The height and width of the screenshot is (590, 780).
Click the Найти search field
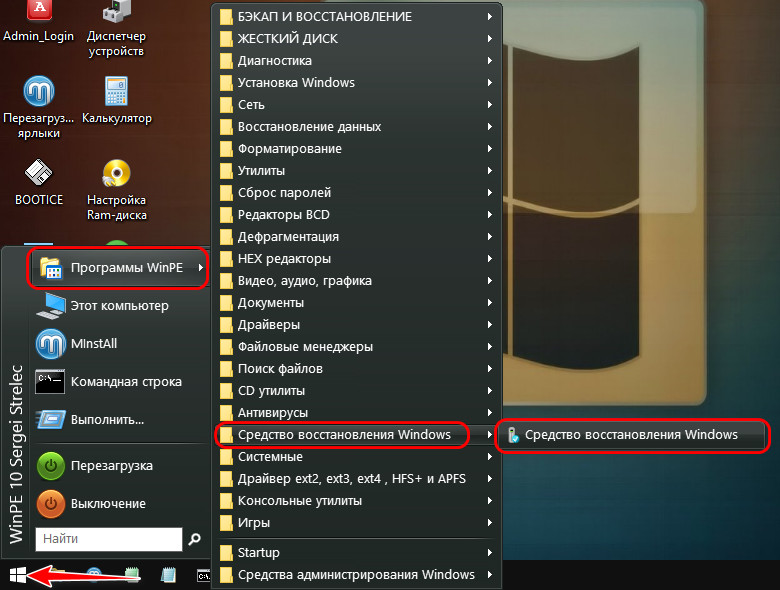[x=109, y=539]
